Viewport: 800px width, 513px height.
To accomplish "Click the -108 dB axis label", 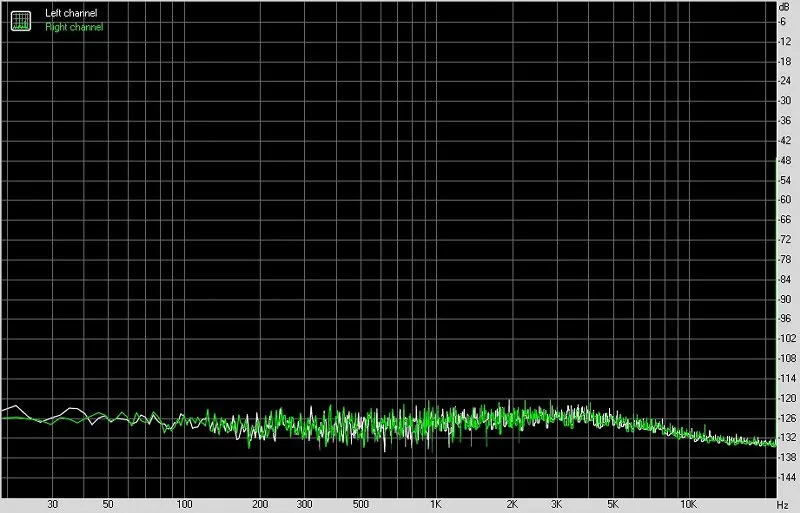I will (x=786, y=358).
